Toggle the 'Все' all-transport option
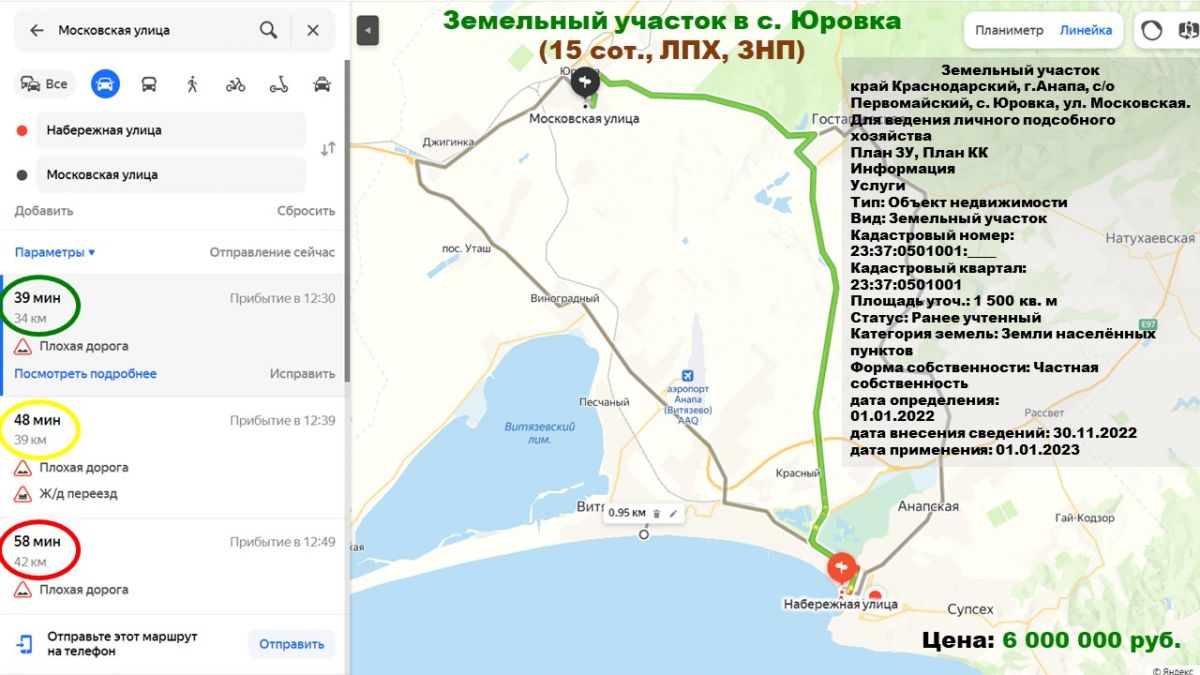 [x=45, y=84]
